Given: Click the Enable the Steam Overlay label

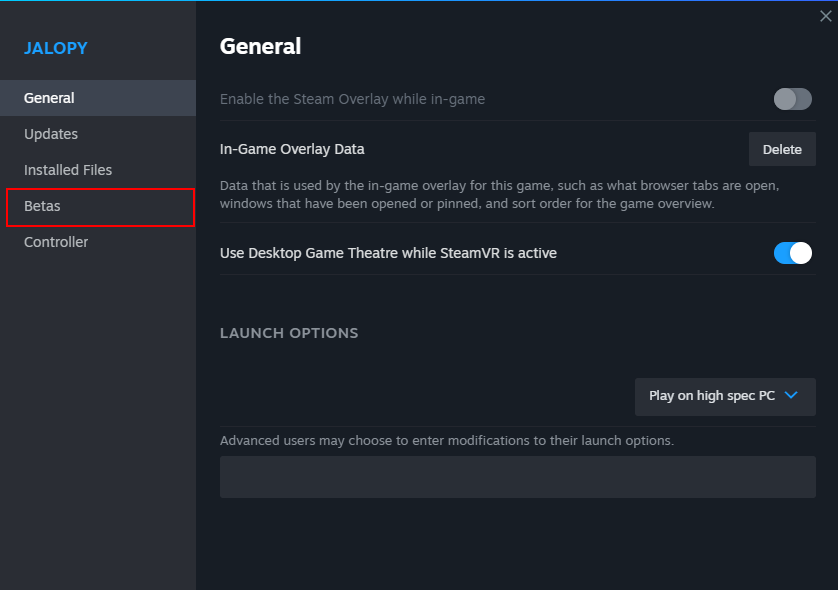Looking at the screenshot, I should pyautogui.click(x=352, y=99).
